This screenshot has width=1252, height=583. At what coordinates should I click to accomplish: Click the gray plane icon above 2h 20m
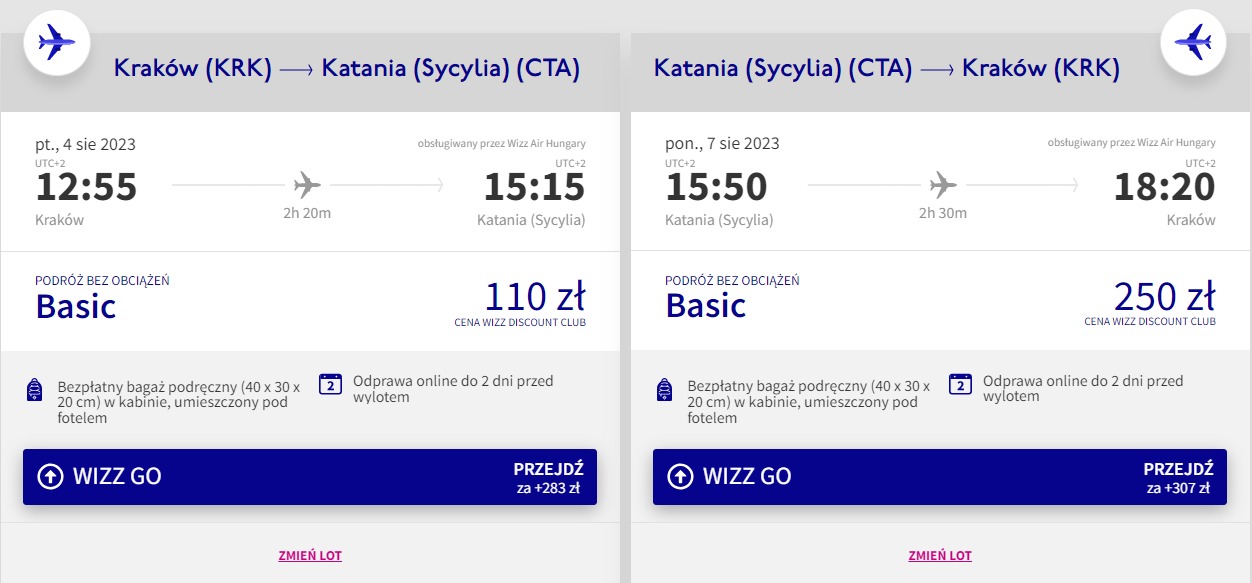307,185
